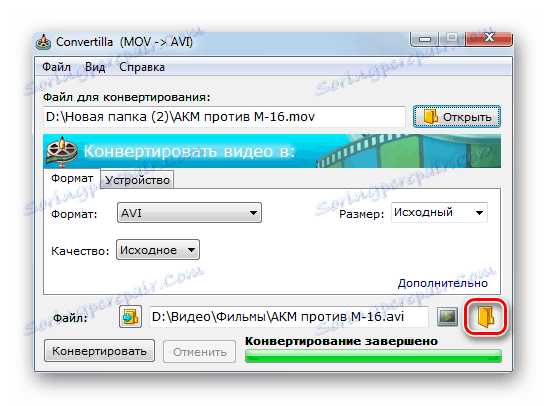
Task: Focus the output file path field
Action: coord(289,317)
